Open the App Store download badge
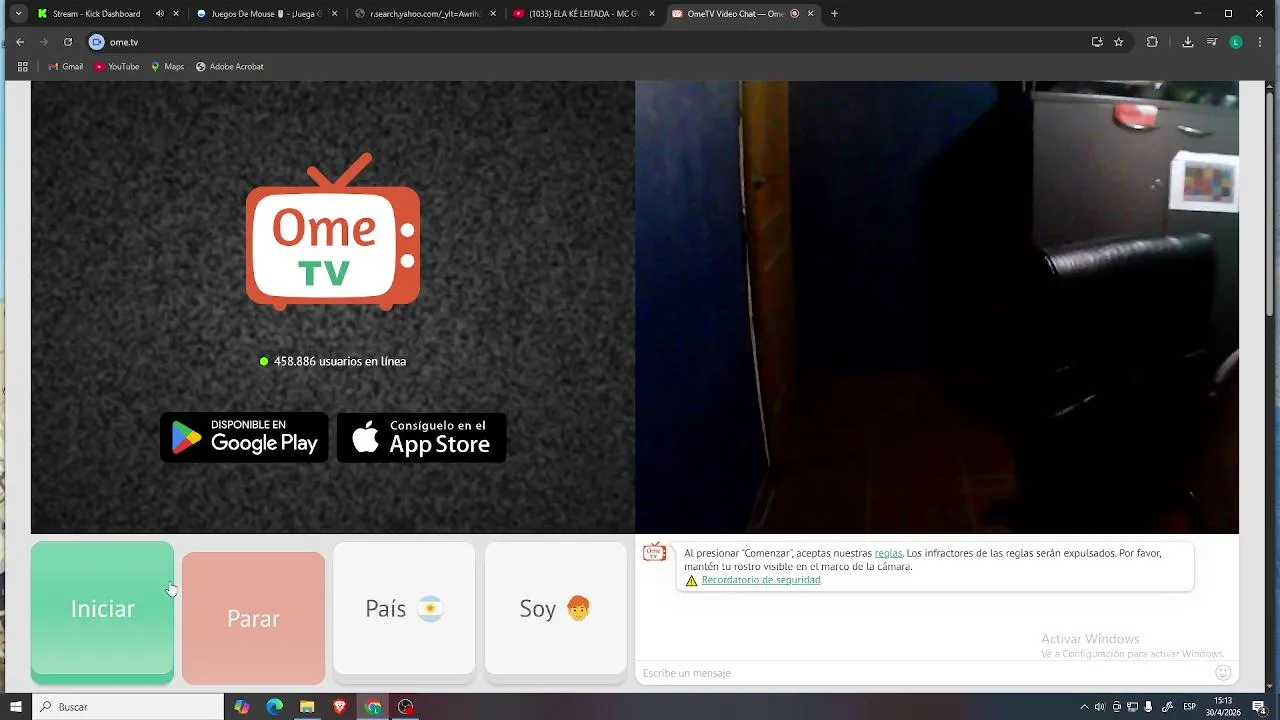Image resolution: width=1280 pixels, height=720 pixels. click(421, 437)
